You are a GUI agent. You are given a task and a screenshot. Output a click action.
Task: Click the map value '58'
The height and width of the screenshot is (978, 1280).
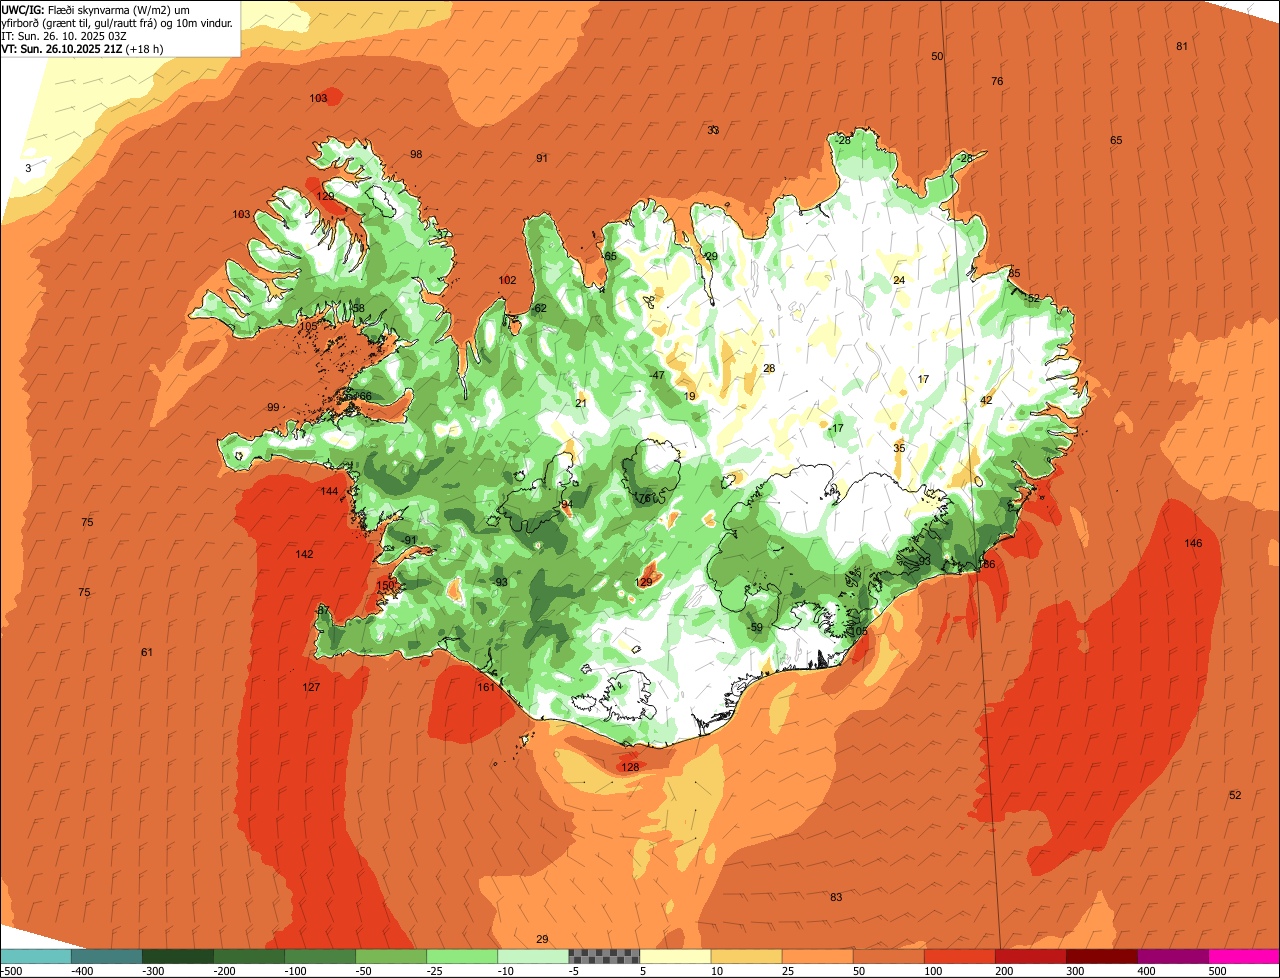(x=358, y=308)
